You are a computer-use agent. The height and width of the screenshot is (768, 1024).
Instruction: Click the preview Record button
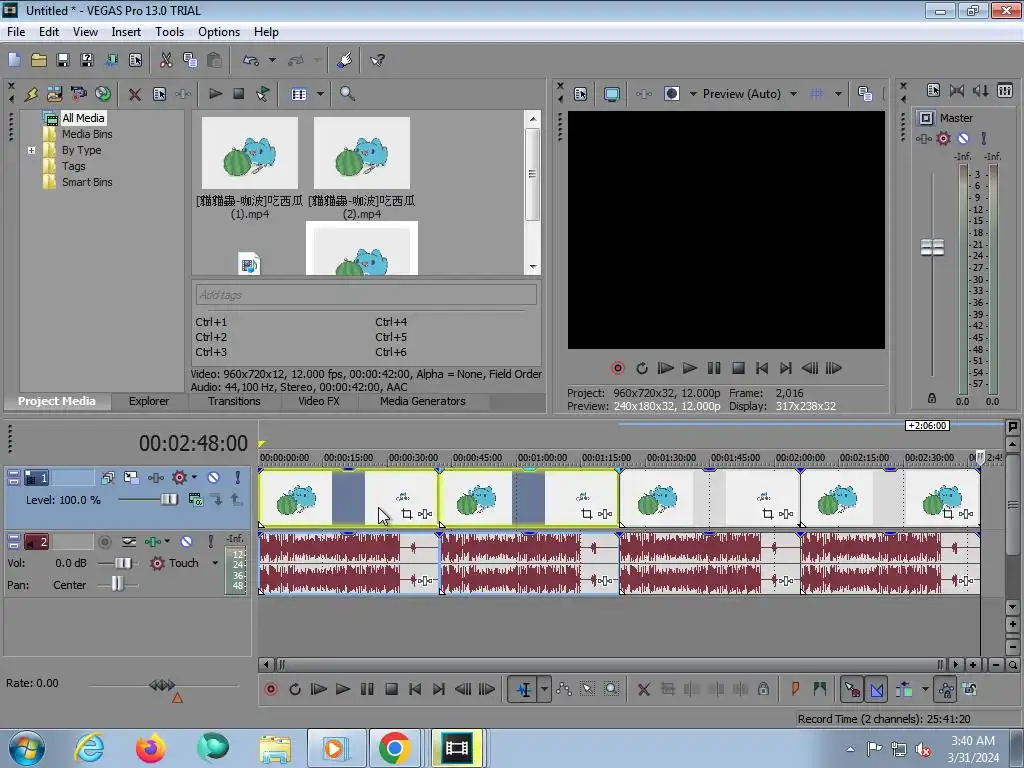click(x=618, y=368)
